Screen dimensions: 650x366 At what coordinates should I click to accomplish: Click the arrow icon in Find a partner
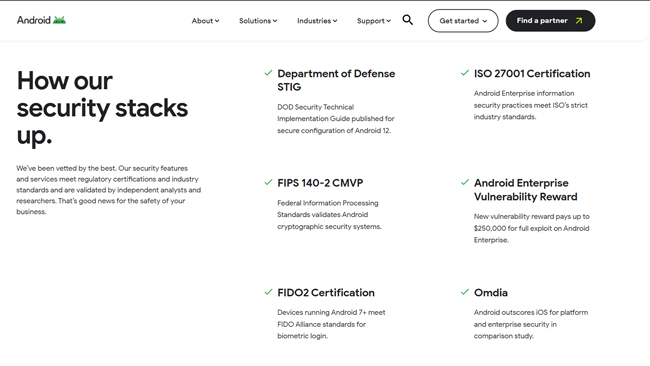click(x=579, y=21)
